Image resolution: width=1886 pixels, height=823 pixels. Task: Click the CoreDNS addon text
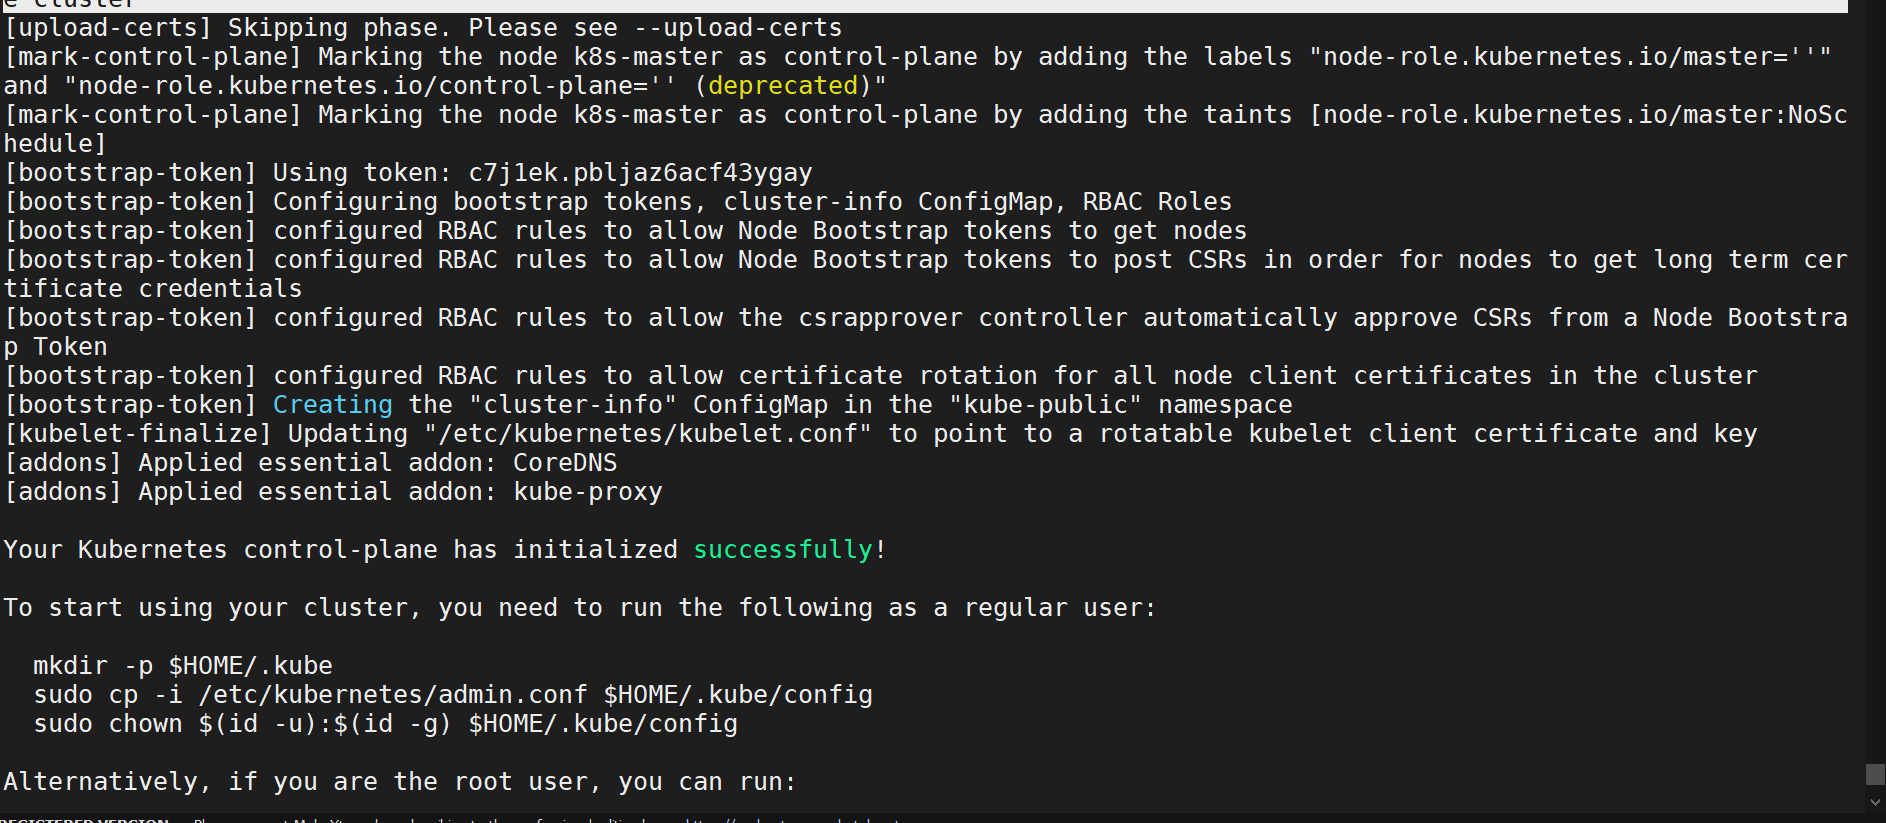[565, 463]
